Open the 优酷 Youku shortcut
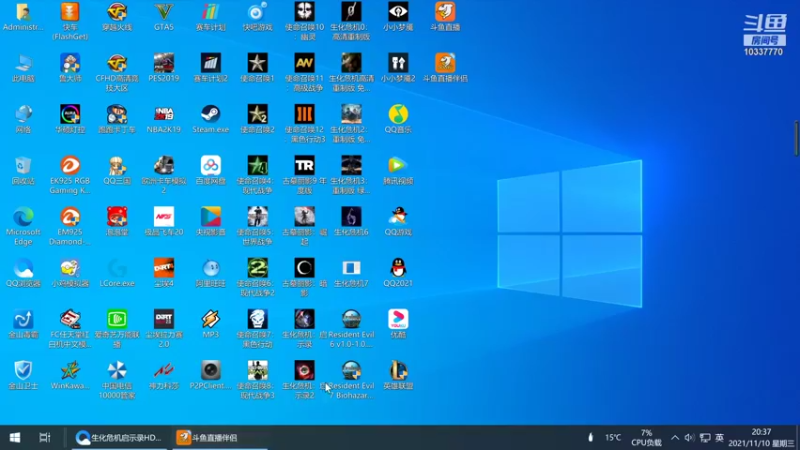Screen dimensions: 800x450 [x=398, y=323]
